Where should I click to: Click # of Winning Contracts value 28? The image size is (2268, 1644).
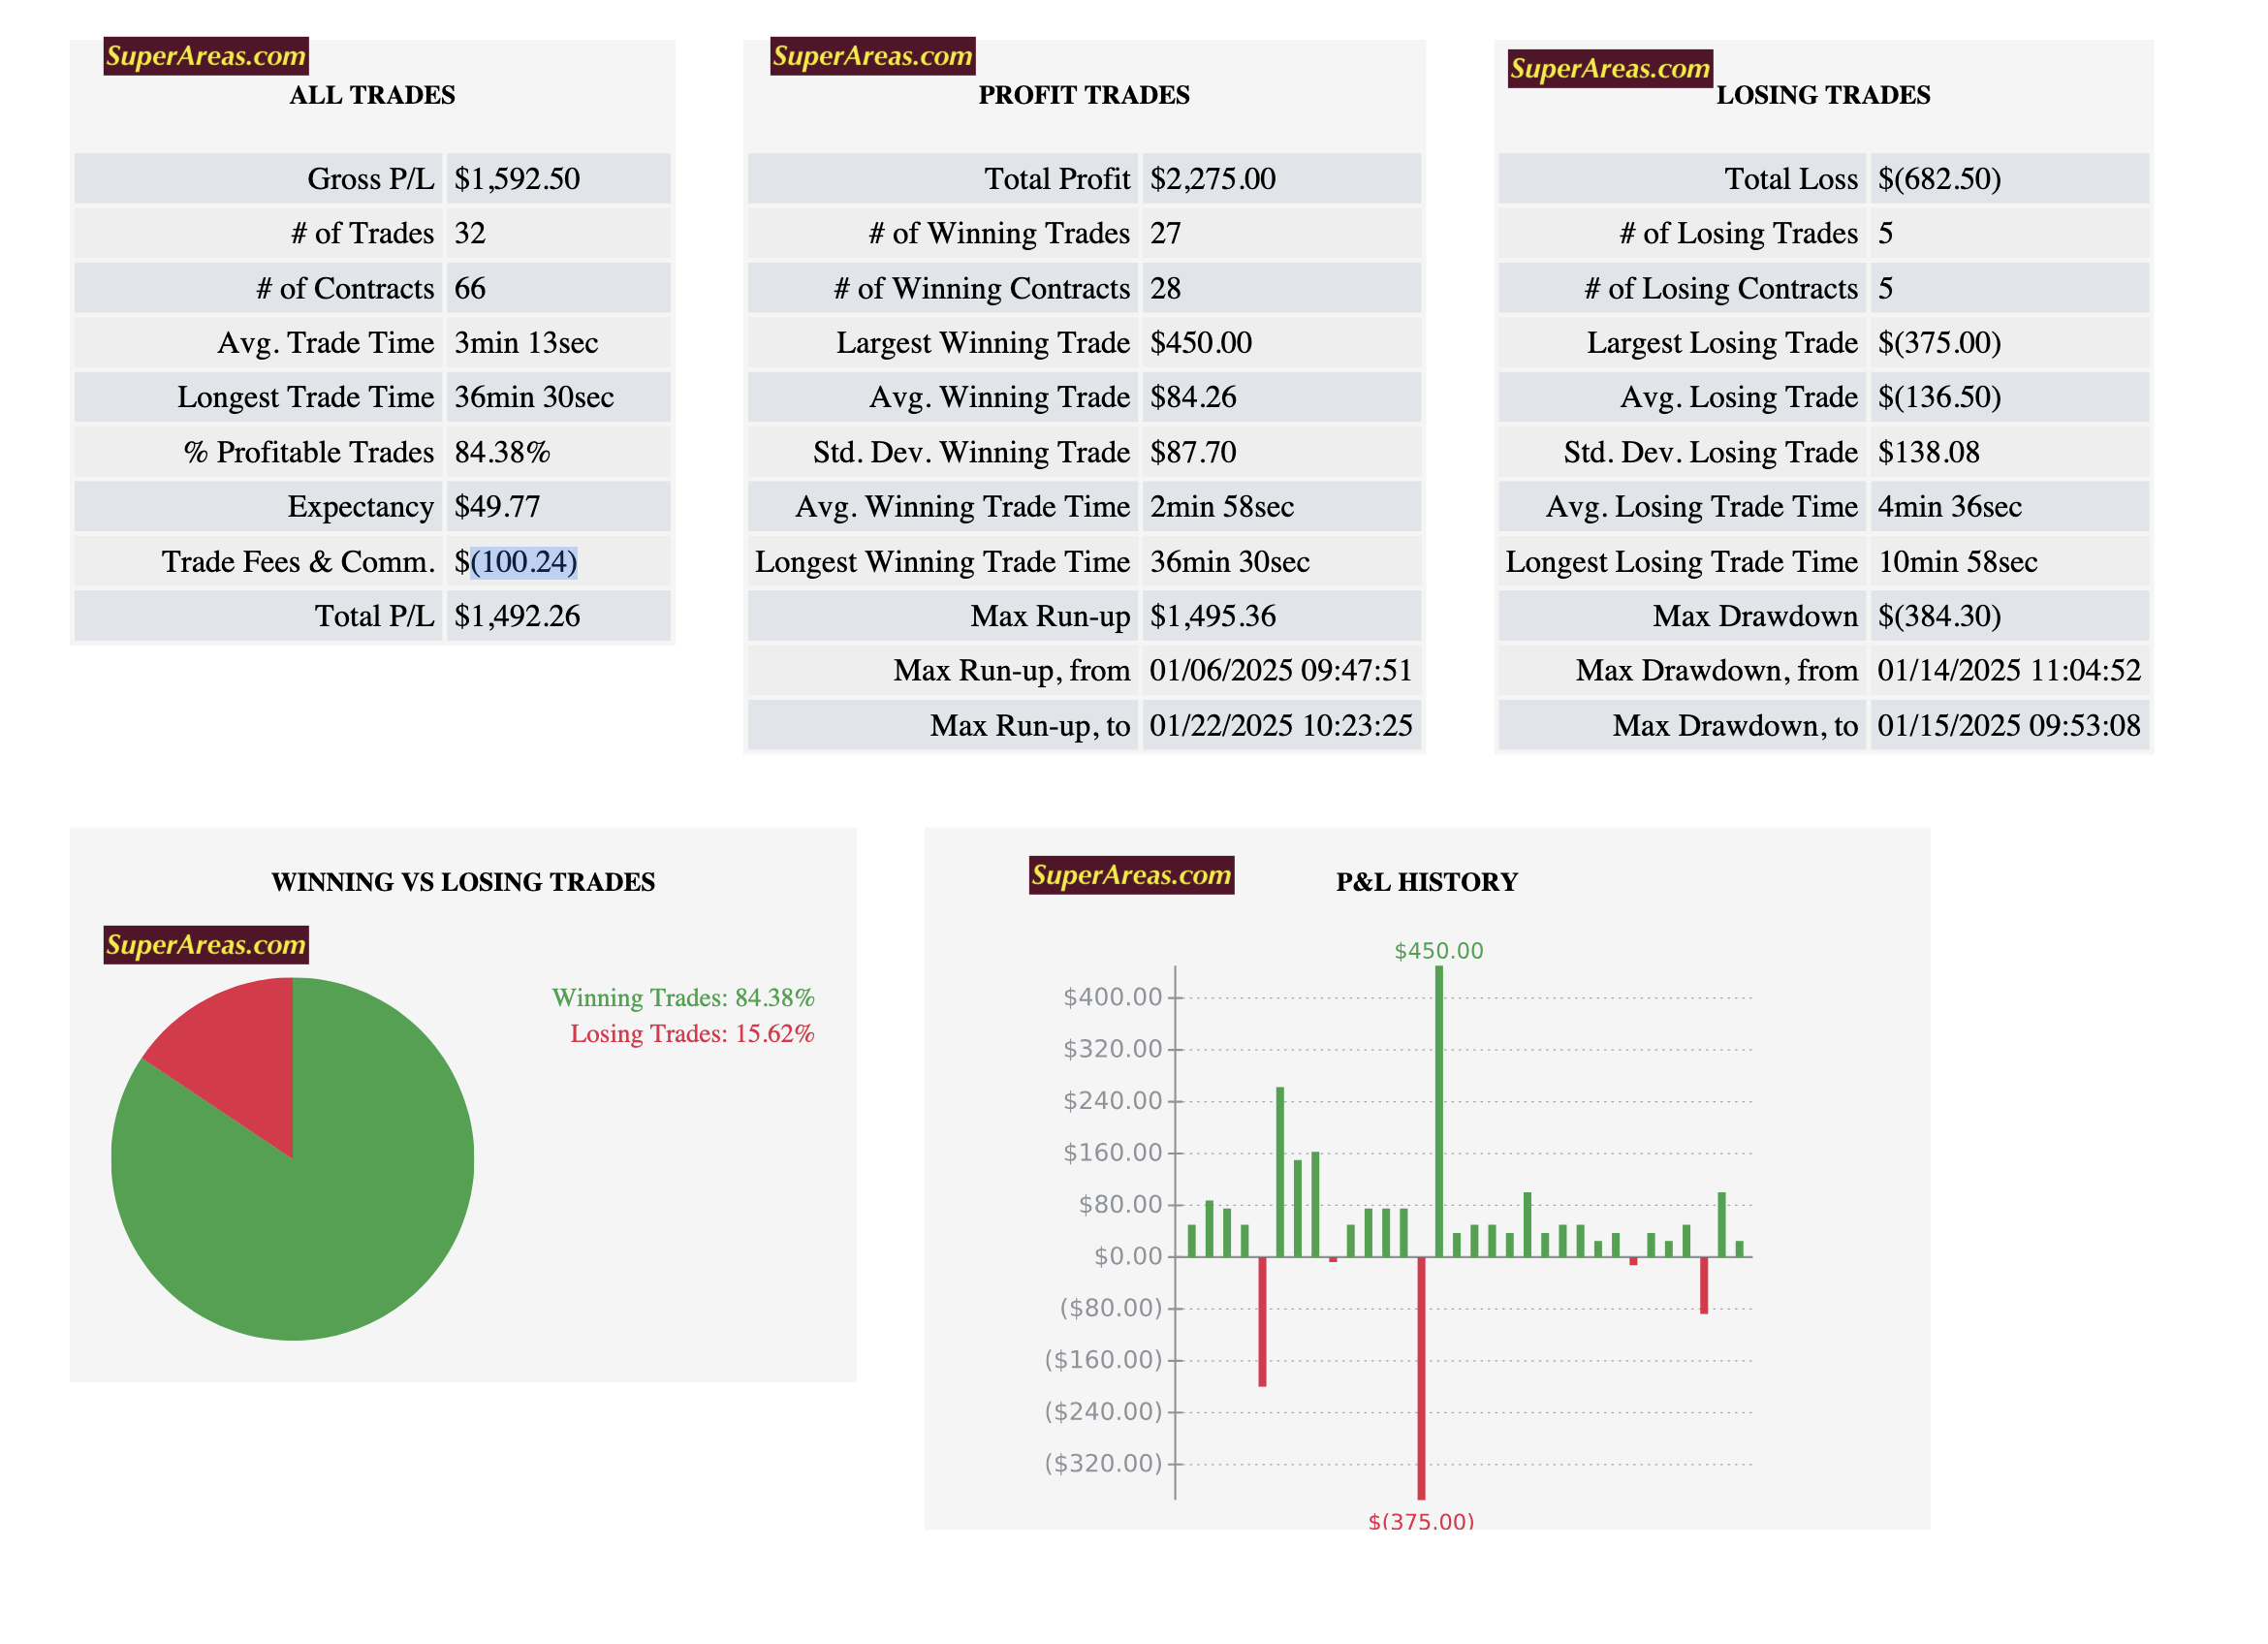click(1166, 288)
